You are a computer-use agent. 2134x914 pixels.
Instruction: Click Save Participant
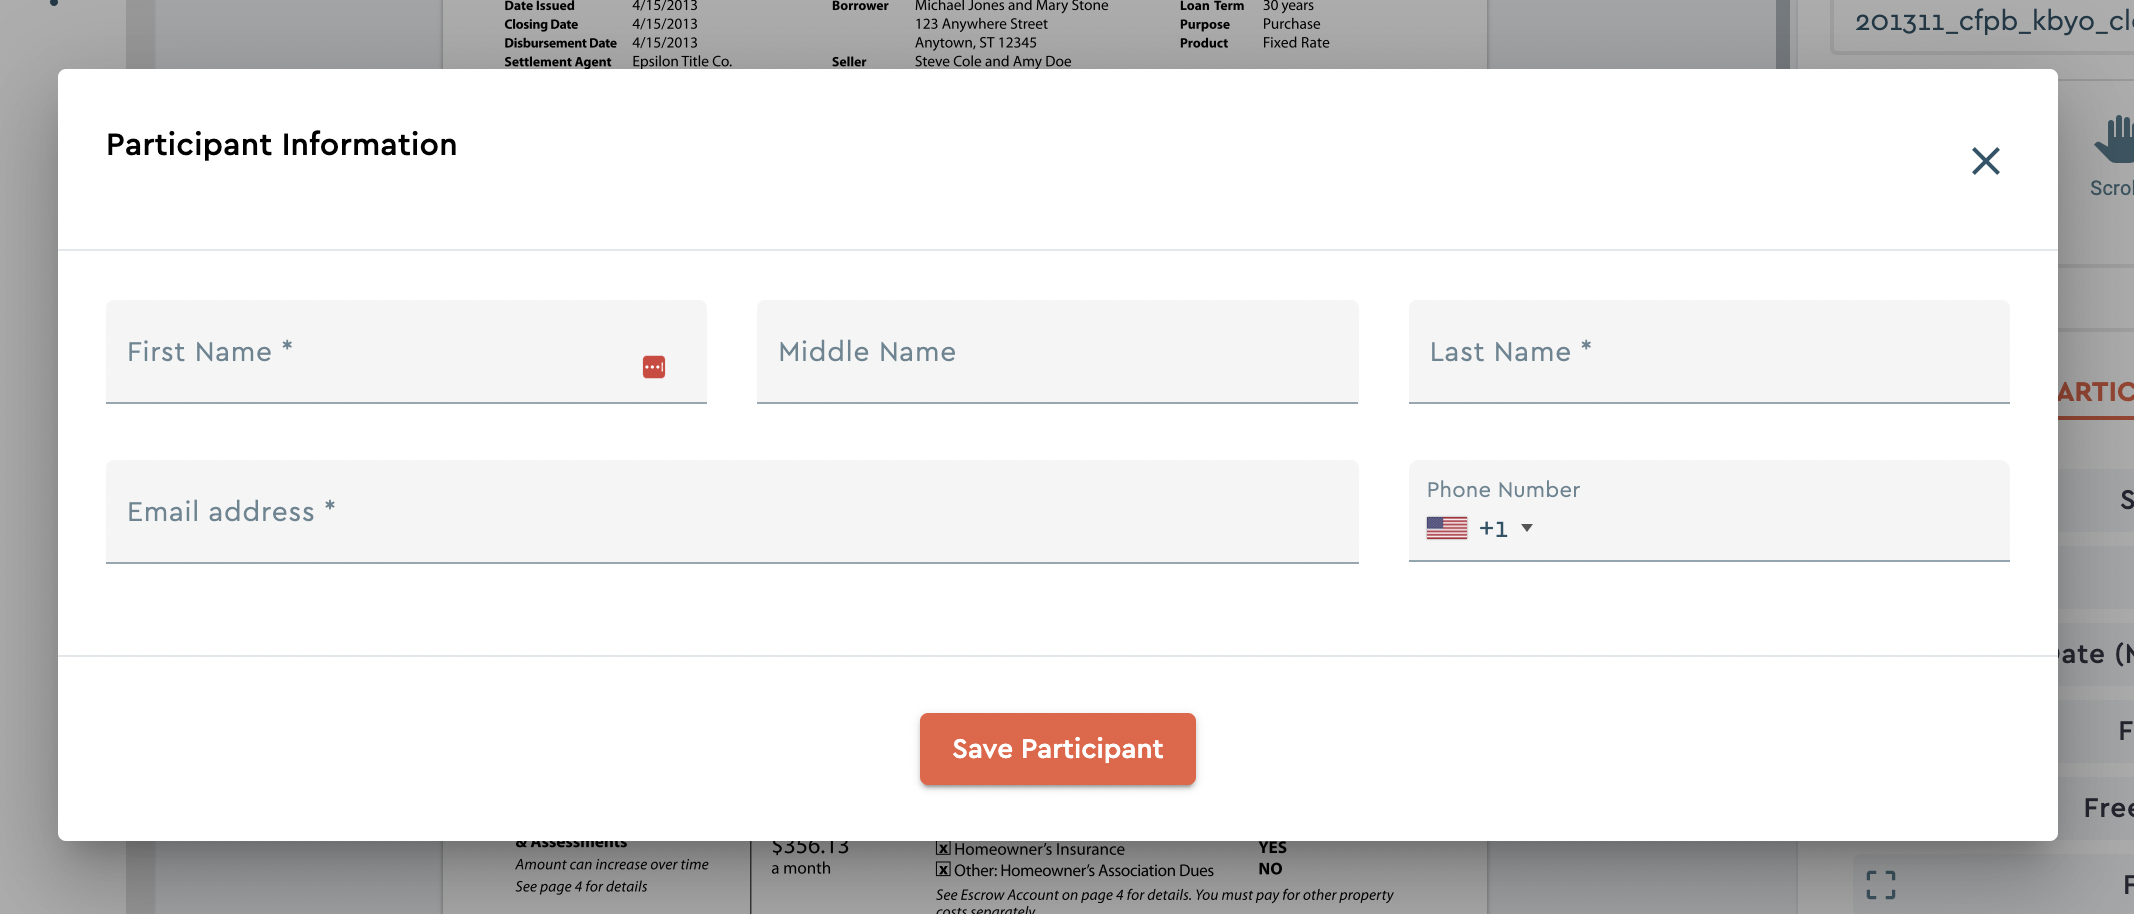1056,748
